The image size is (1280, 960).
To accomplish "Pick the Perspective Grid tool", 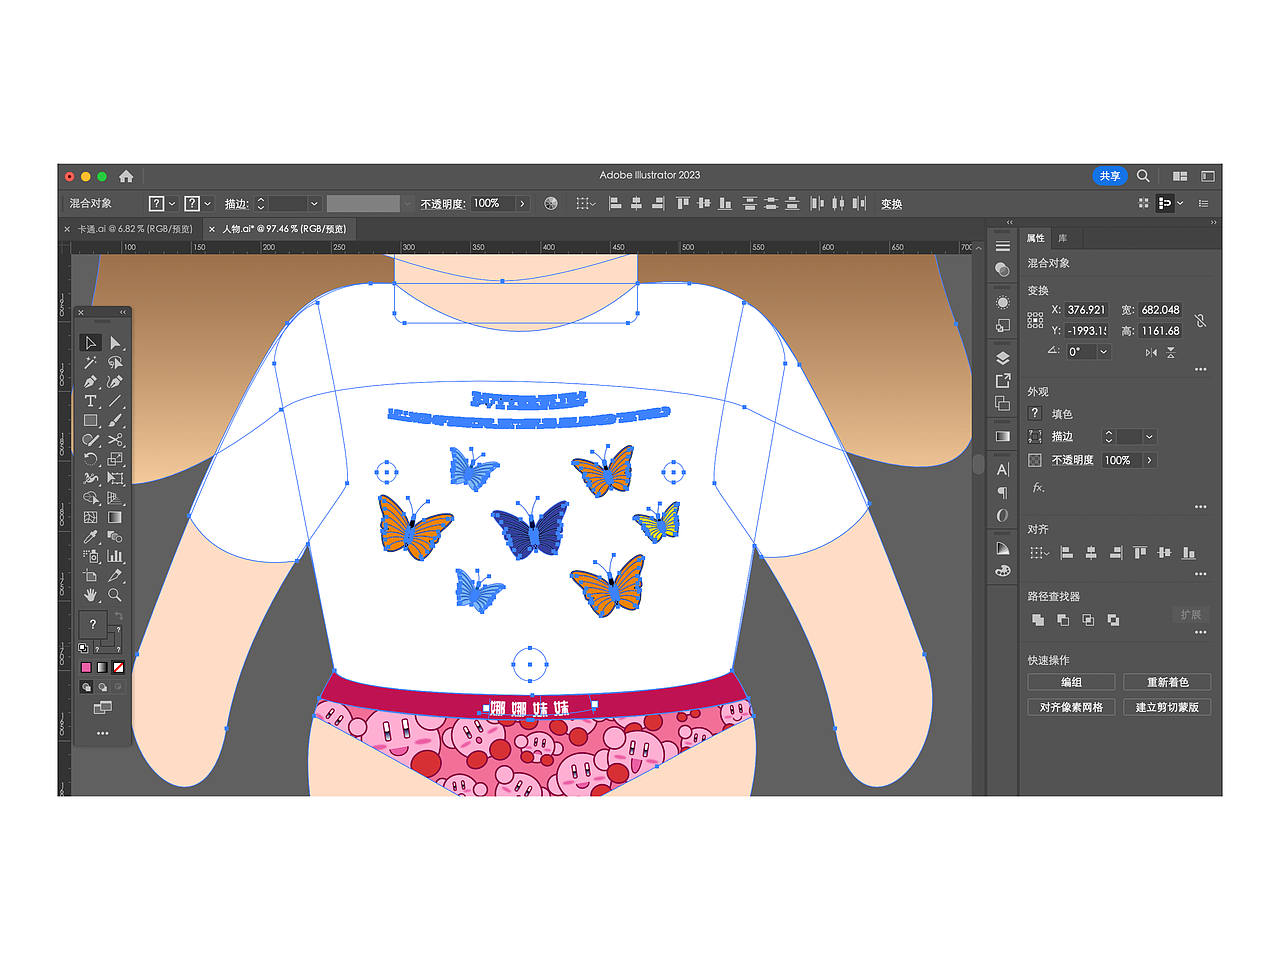I will coord(115,498).
